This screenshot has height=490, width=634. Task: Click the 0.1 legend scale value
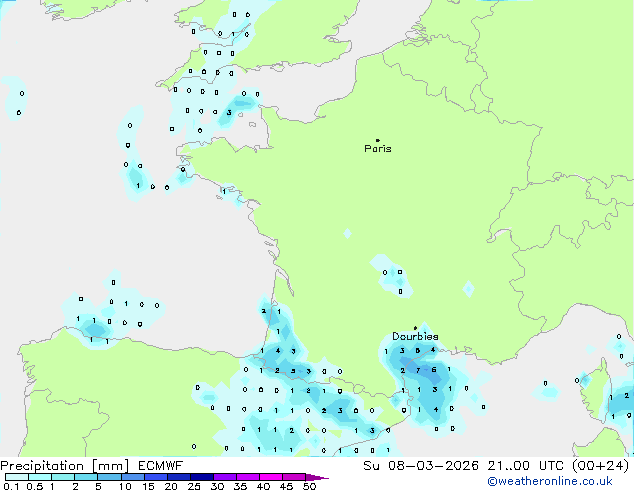(11, 486)
